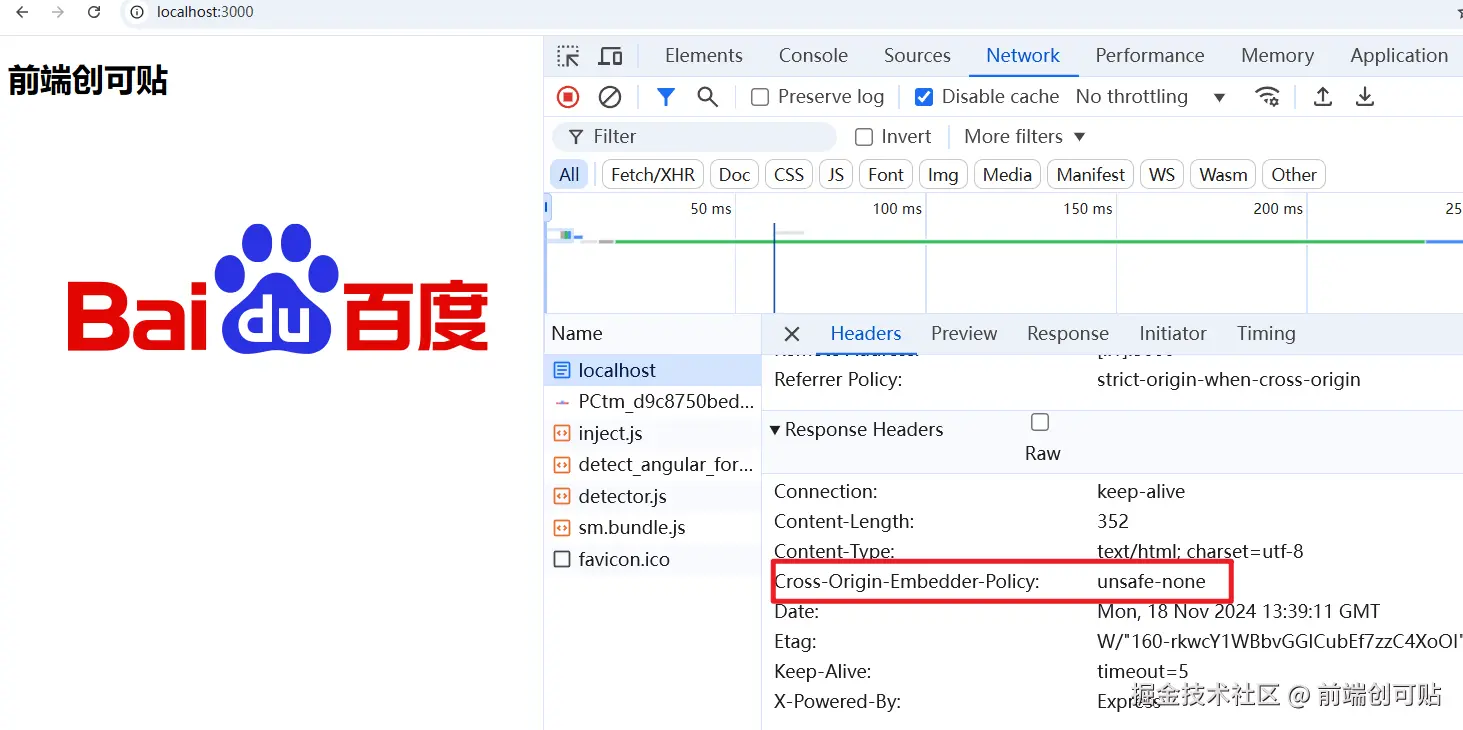Click the icon beside favicon.ico
The height and width of the screenshot is (730, 1463).
(x=562, y=559)
